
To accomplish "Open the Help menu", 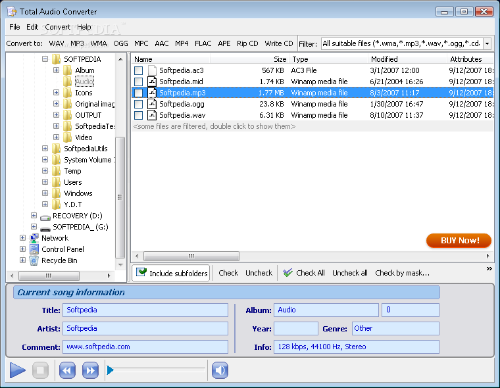I will coord(84,27).
